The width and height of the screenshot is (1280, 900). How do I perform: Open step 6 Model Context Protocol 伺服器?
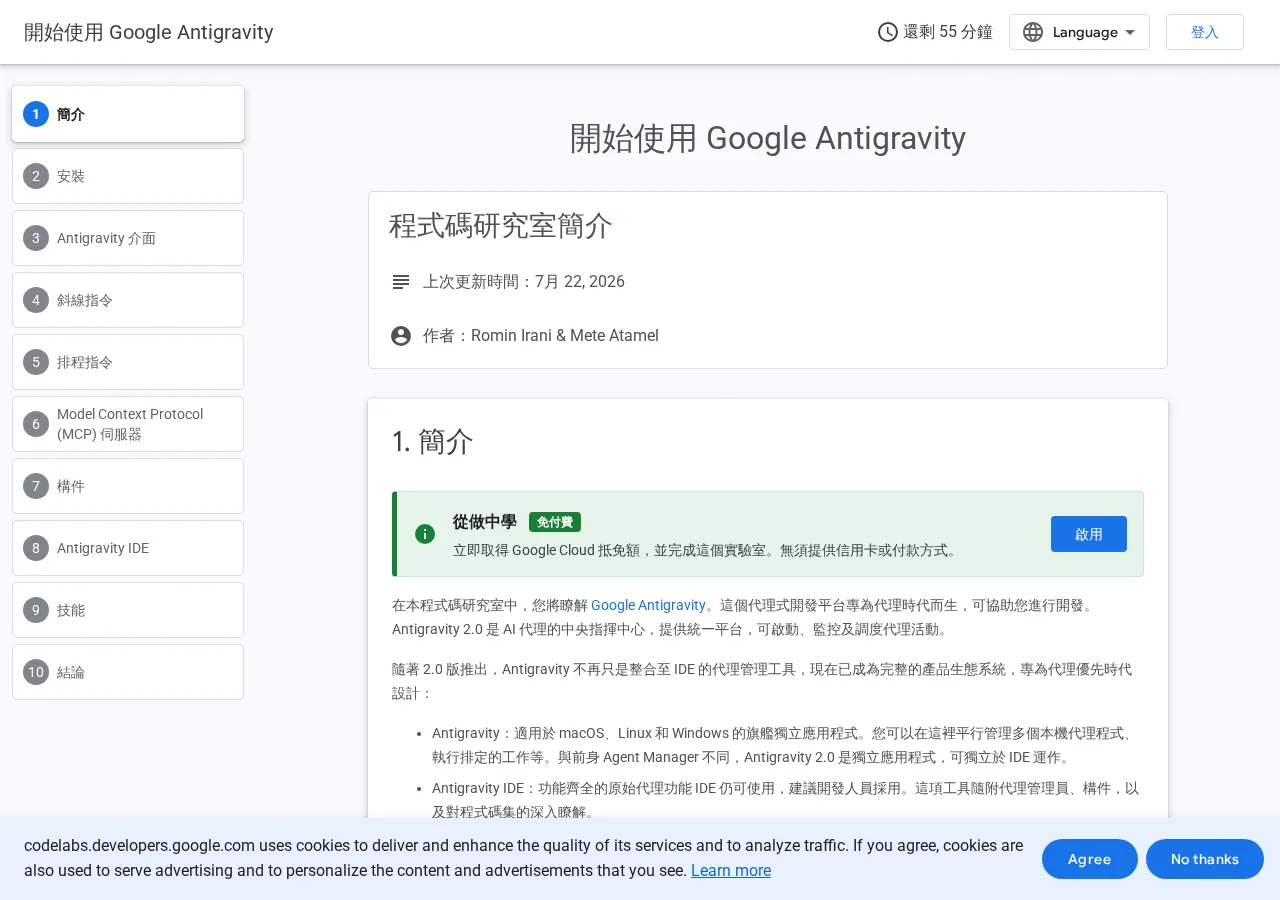pos(128,424)
